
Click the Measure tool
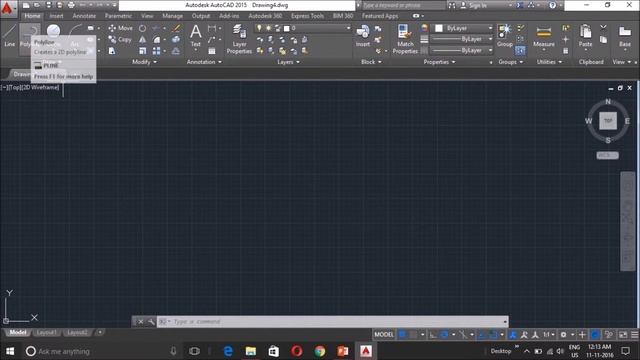click(x=544, y=36)
